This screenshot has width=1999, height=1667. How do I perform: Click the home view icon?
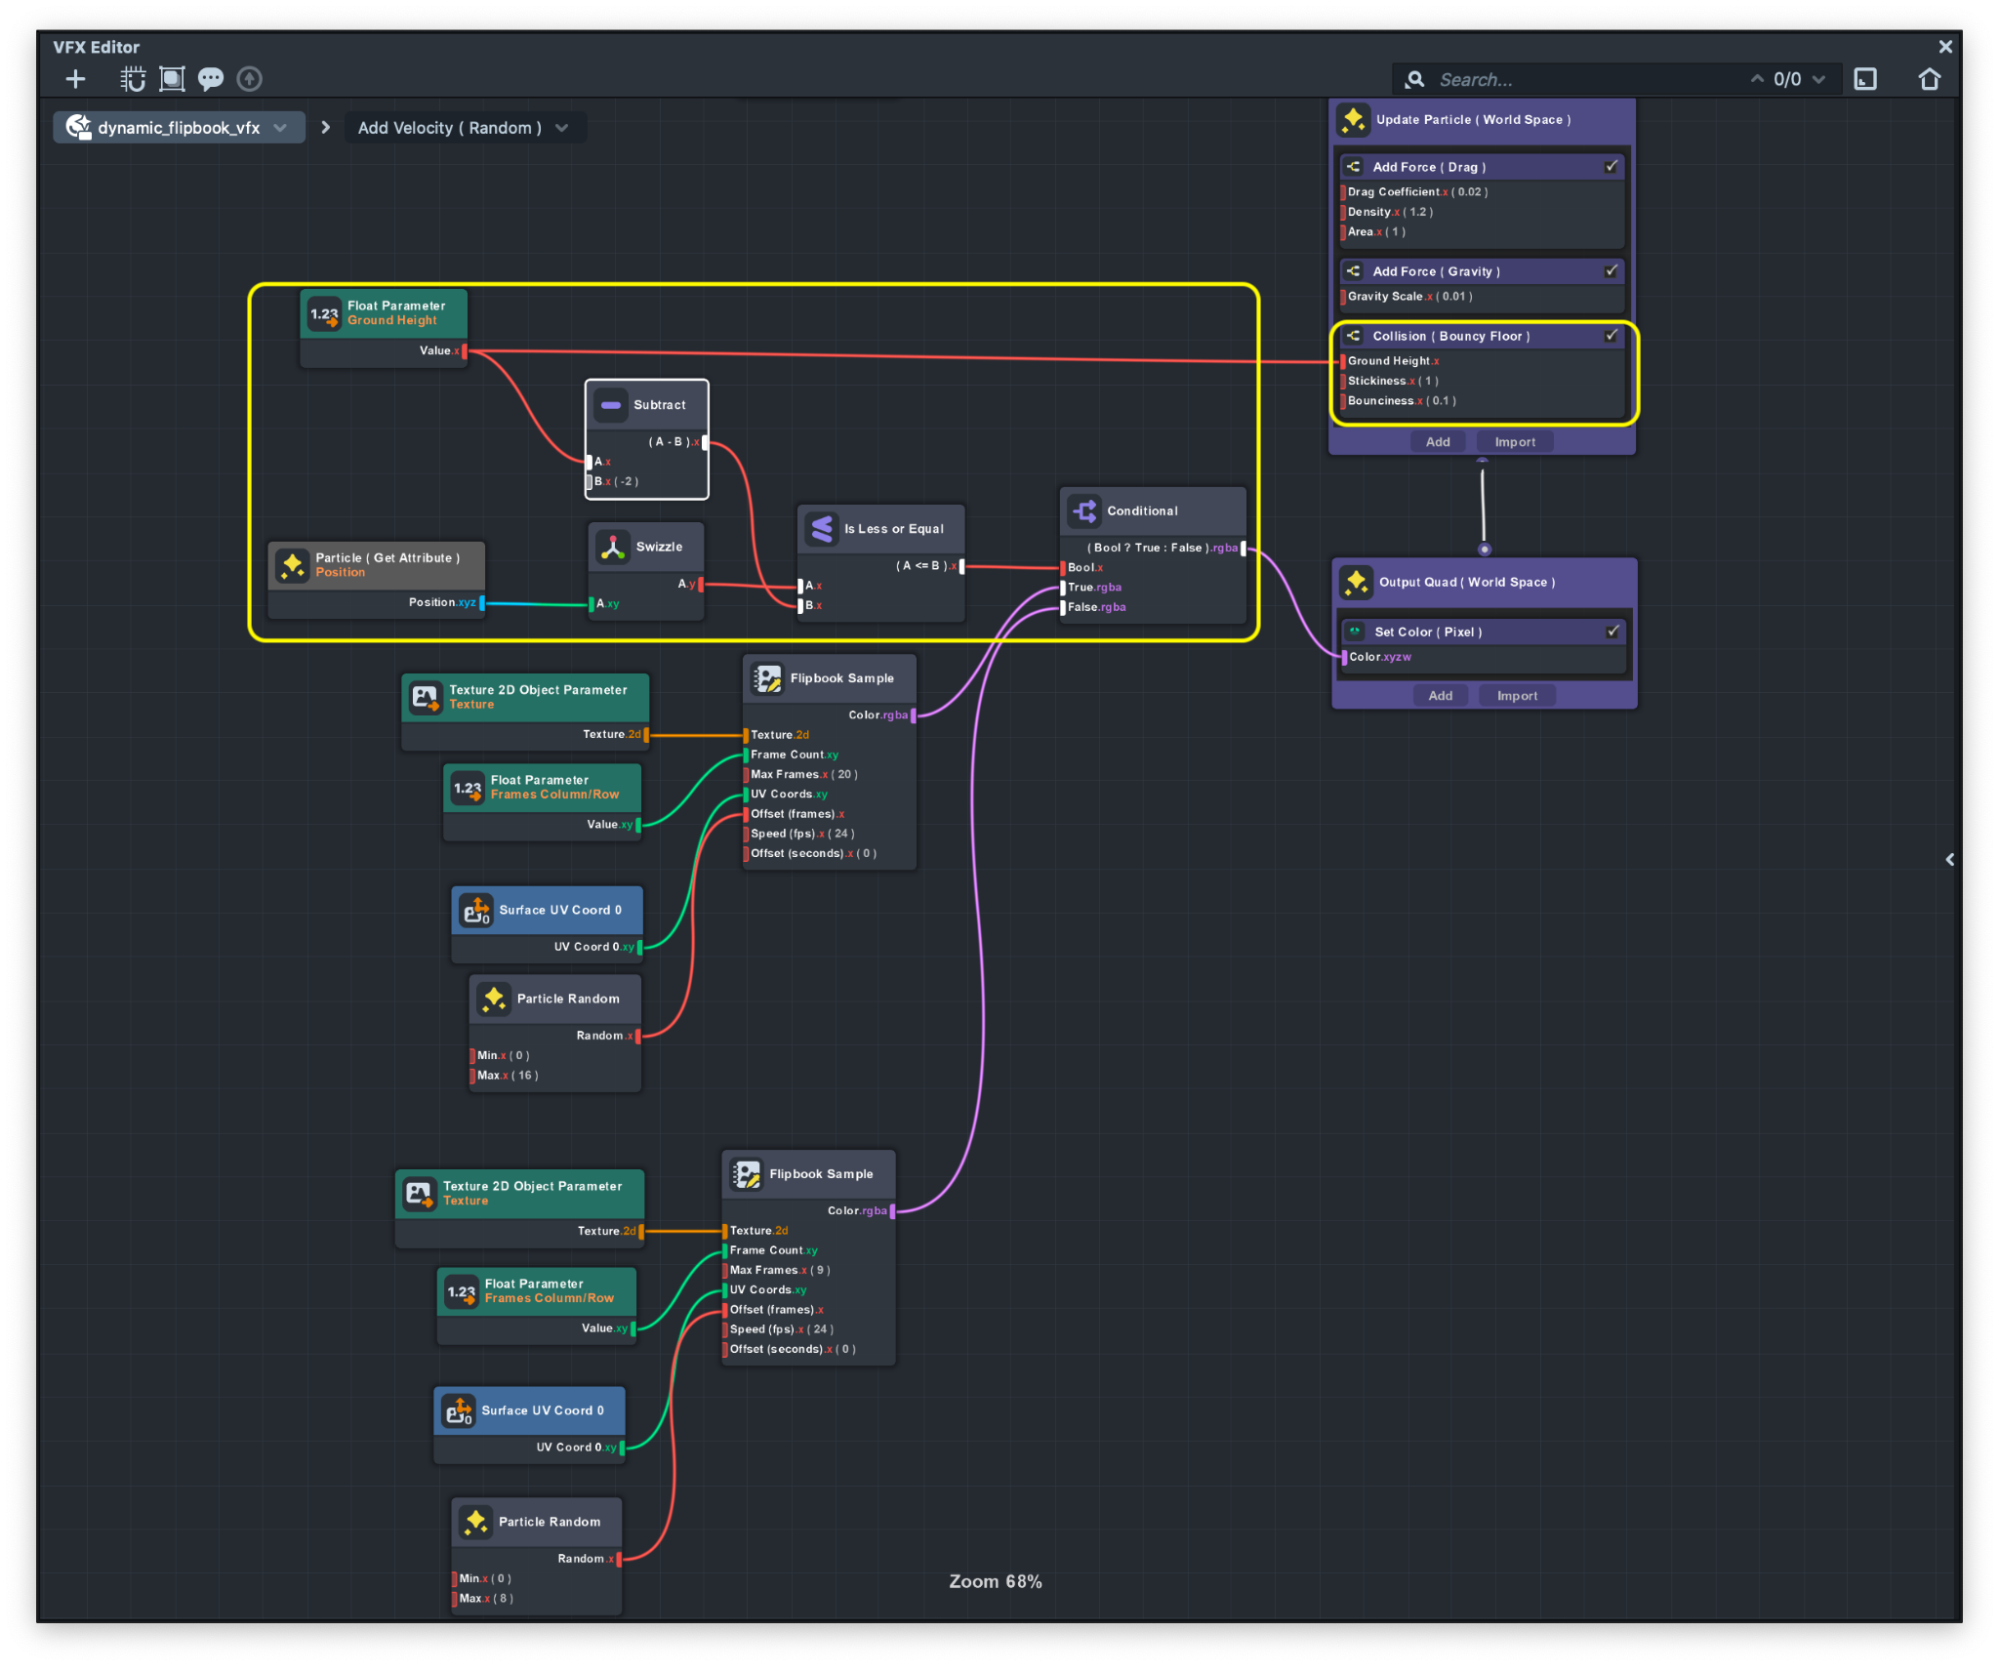click(1929, 79)
